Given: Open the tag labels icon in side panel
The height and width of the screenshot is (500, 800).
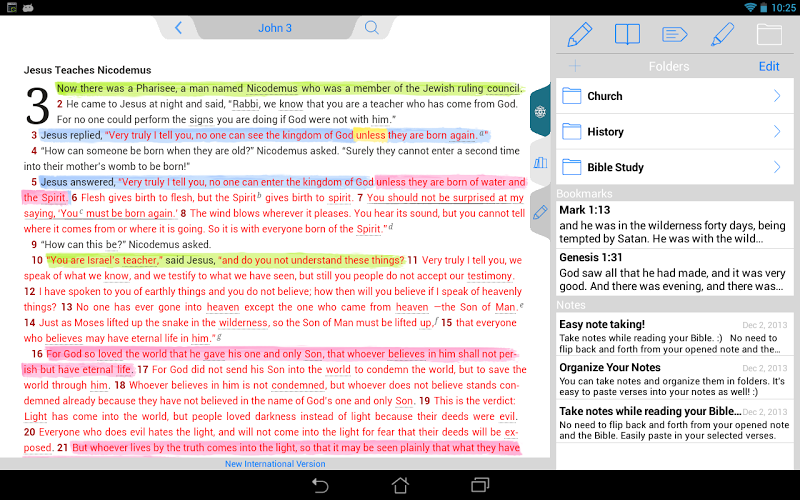Looking at the screenshot, I should pyautogui.click(x=674, y=35).
